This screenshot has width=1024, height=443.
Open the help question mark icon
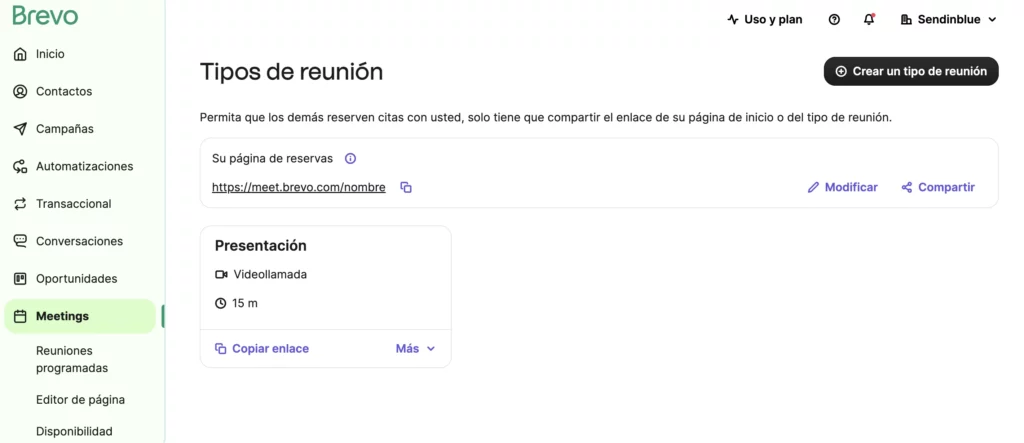(x=834, y=19)
